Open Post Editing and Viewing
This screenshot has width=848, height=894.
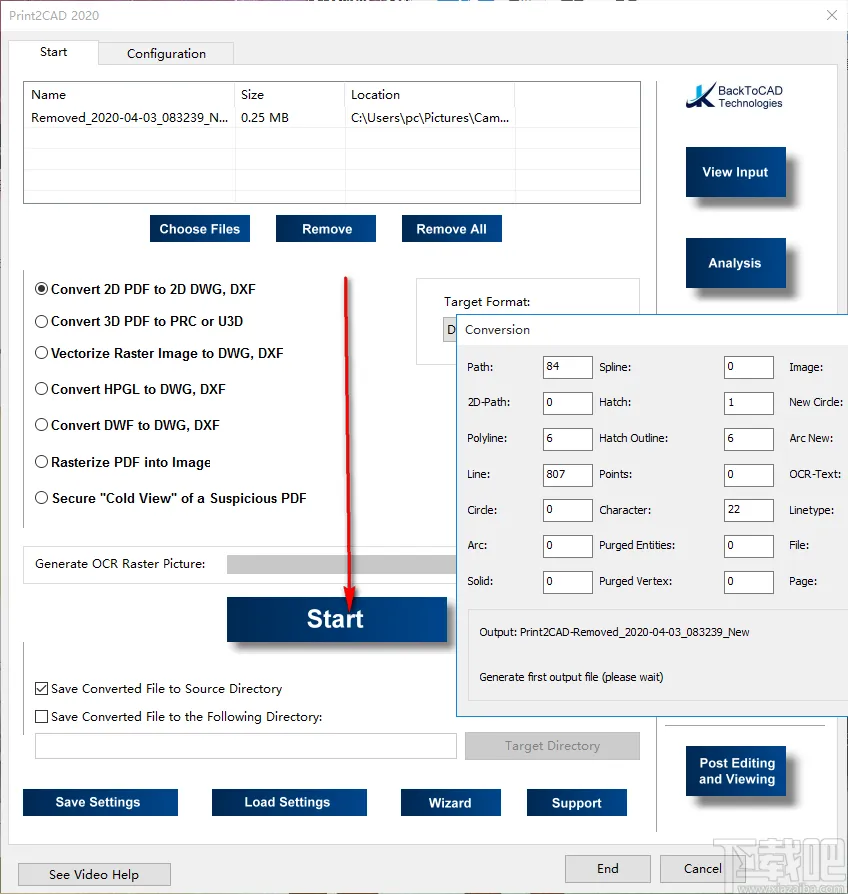736,771
